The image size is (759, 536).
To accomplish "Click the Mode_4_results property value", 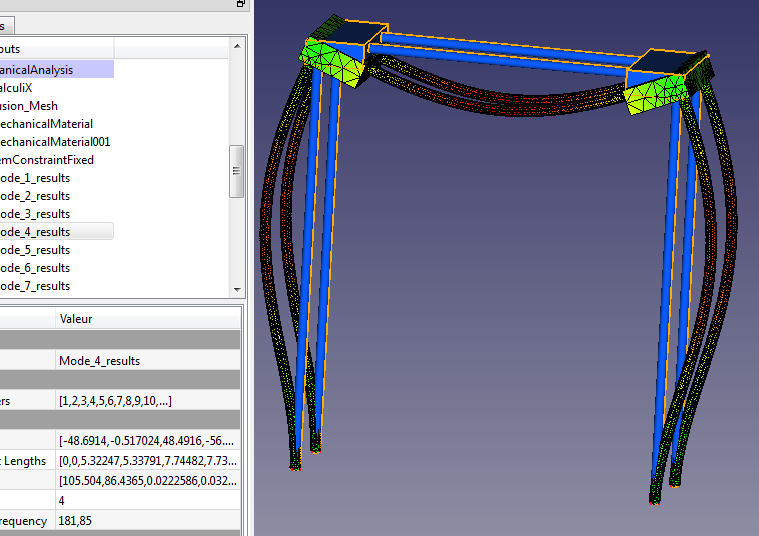I will click(148, 361).
